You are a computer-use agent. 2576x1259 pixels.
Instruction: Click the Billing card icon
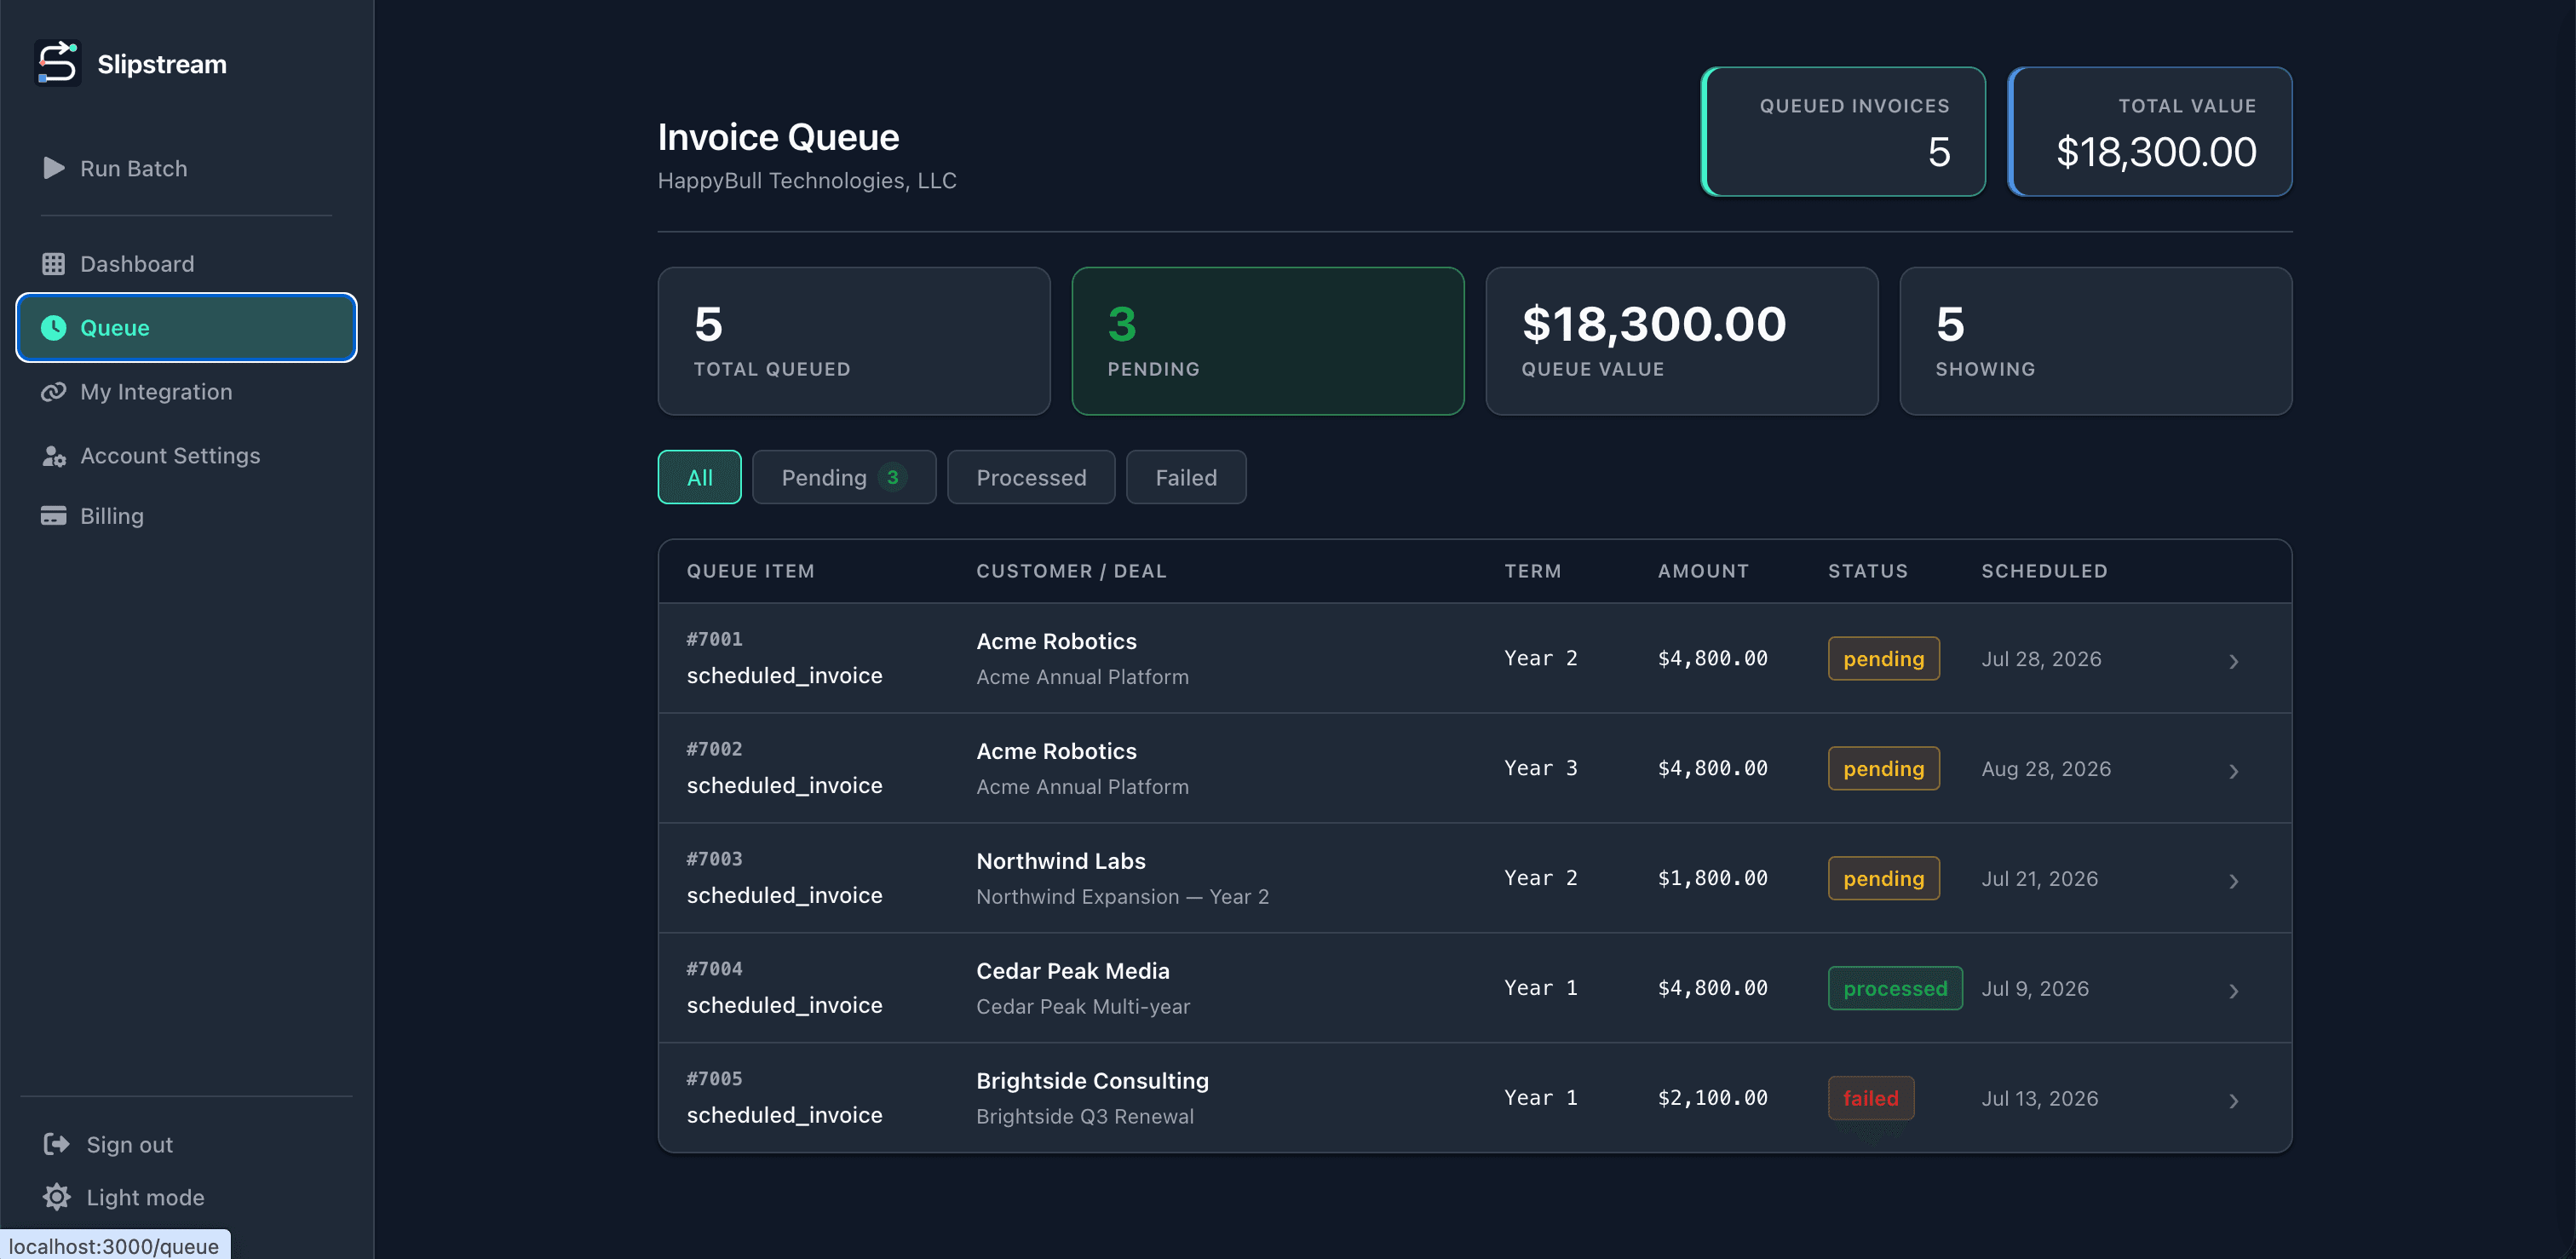click(53, 516)
